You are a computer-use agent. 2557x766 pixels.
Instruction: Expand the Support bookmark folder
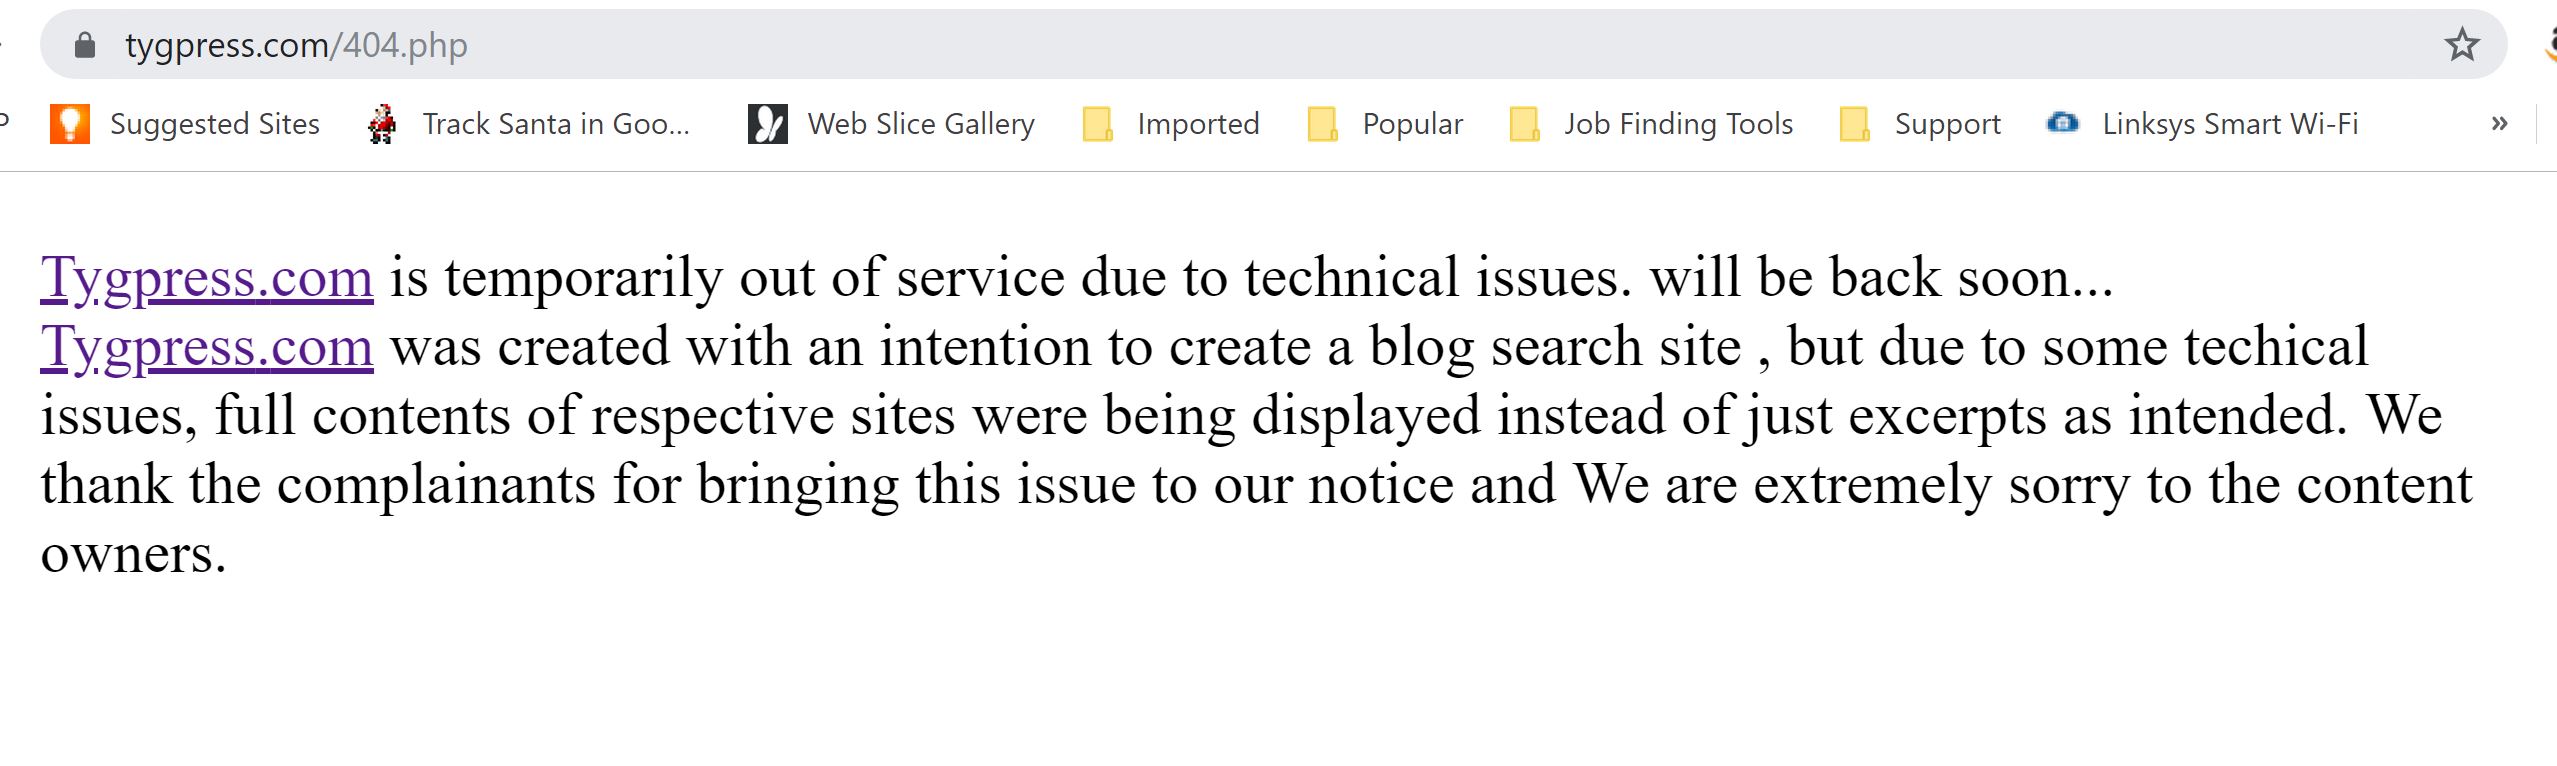1946,124
